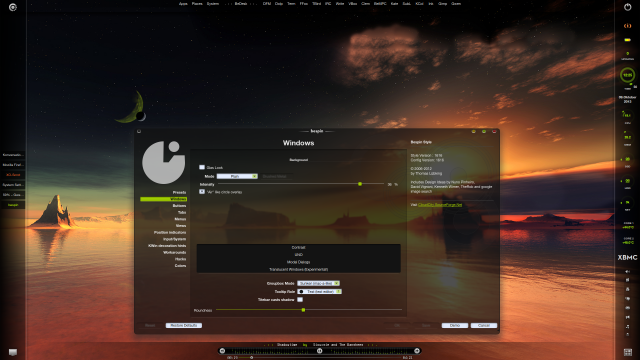
Task: Click the Bespin pie-shaped logo
Action: coord(164,162)
